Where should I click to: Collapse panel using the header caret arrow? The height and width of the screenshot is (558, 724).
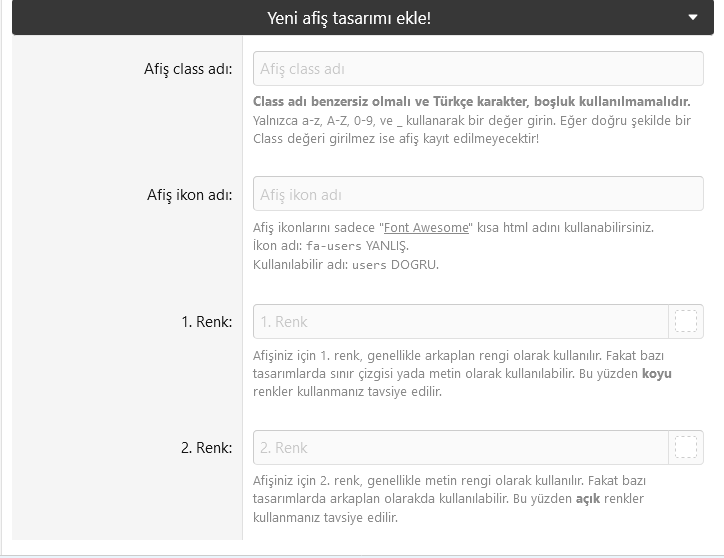pos(693,17)
